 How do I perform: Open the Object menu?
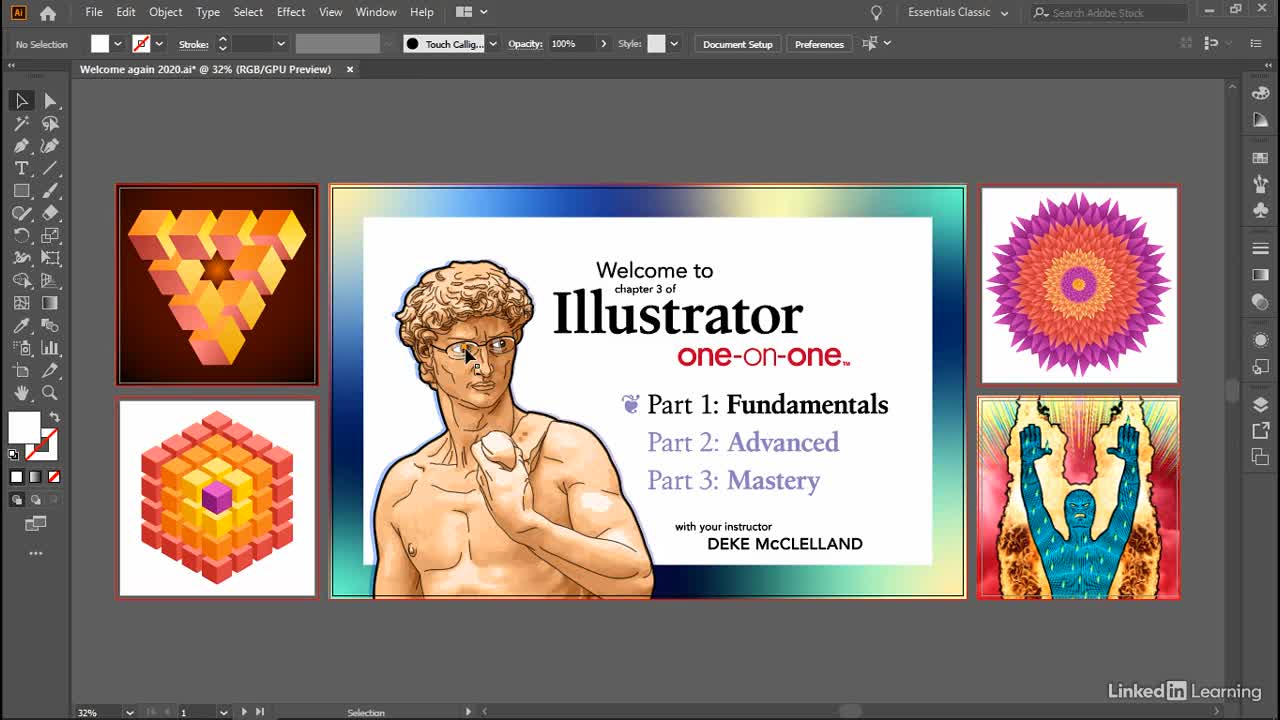(x=166, y=12)
